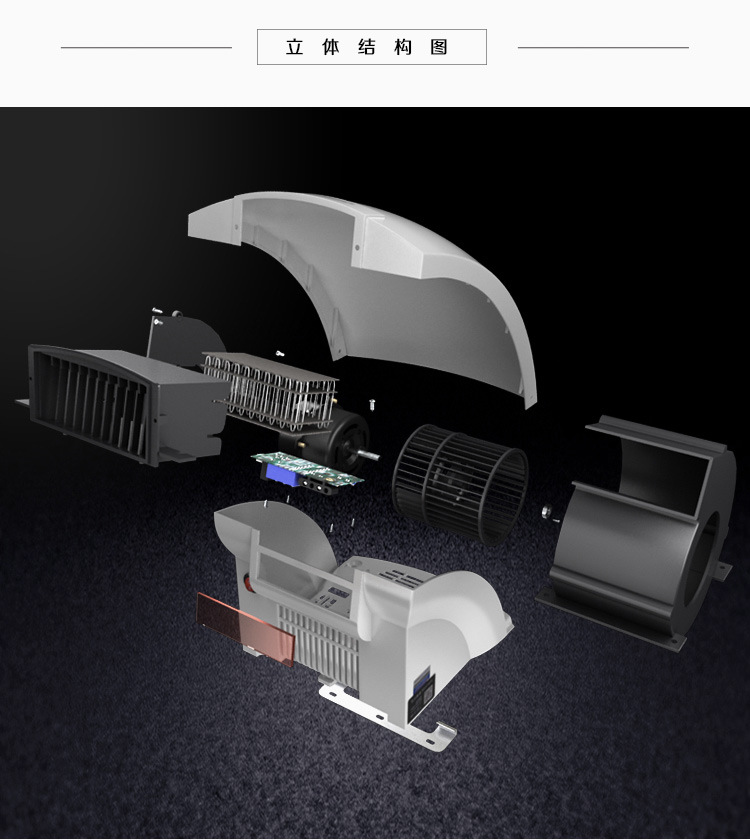
Task: Click the screw below the top cover
Action: coord(373,402)
